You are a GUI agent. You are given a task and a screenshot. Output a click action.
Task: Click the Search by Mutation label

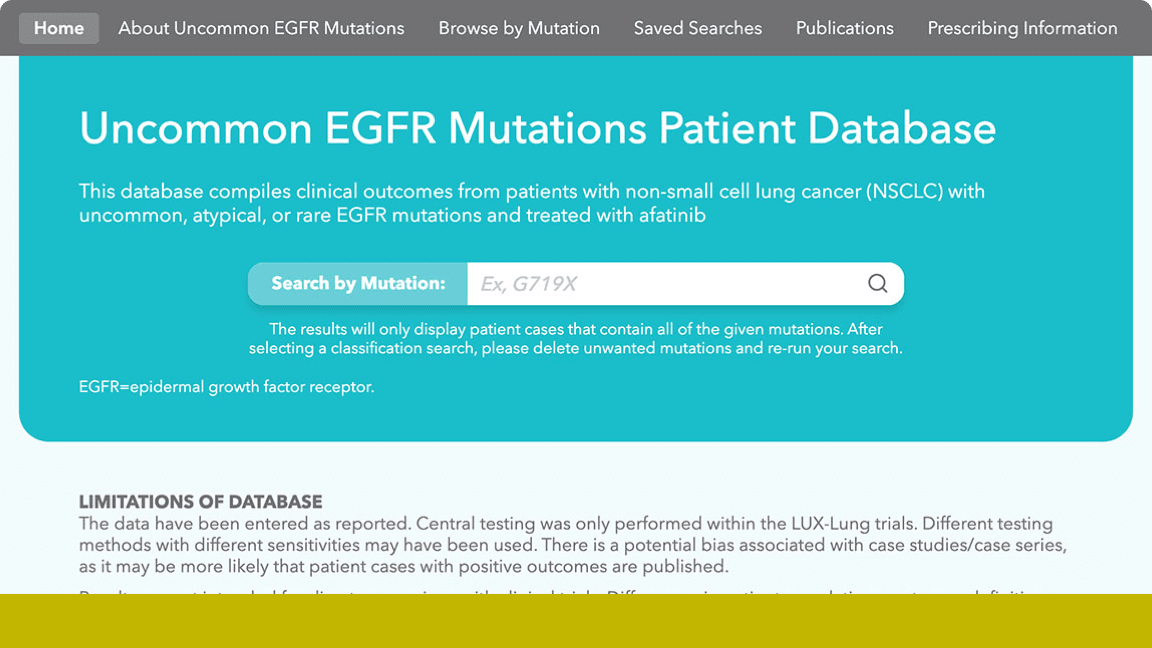click(x=355, y=284)
